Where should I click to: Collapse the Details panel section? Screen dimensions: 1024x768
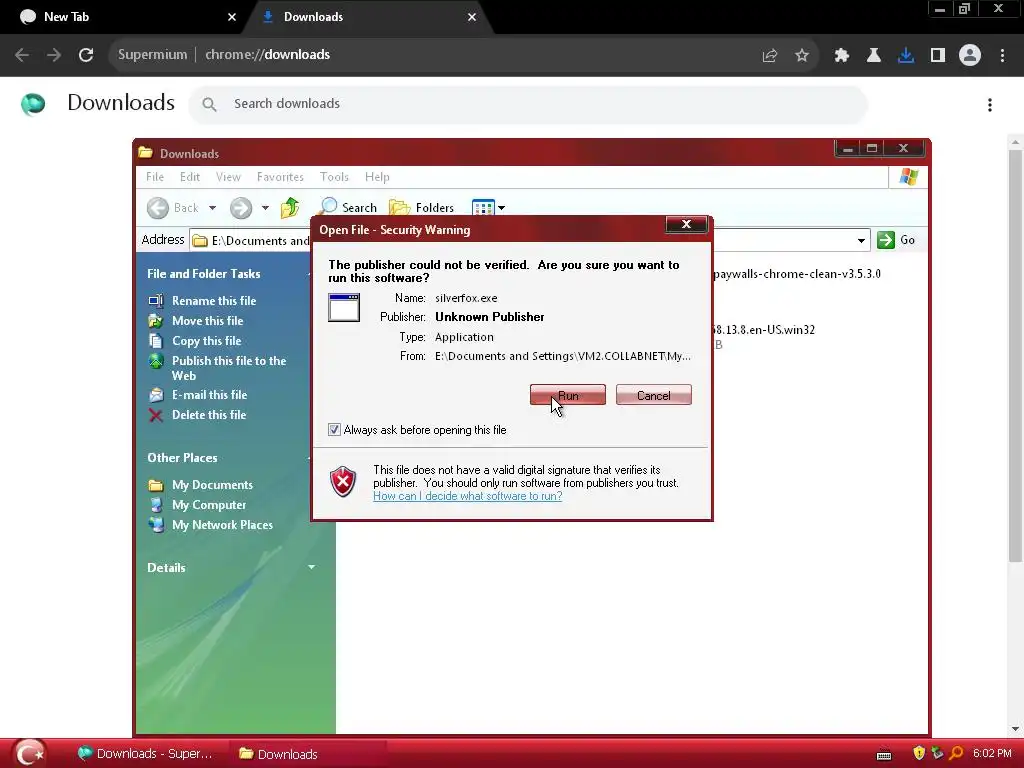312,567
